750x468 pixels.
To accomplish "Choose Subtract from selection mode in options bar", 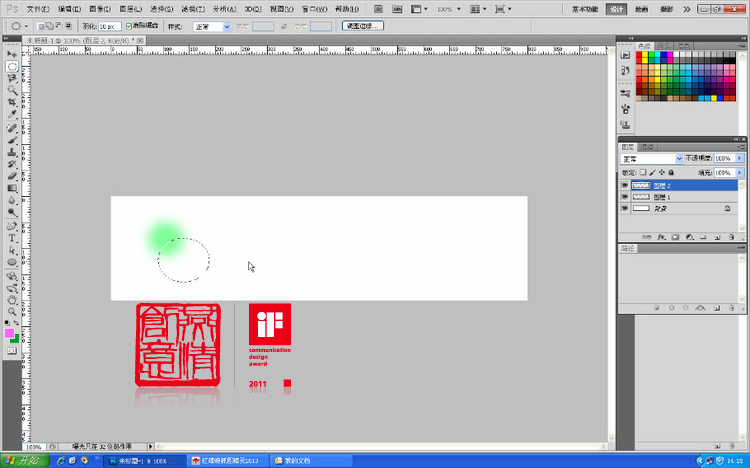I will pyautogui.click(x=59, y=26).
